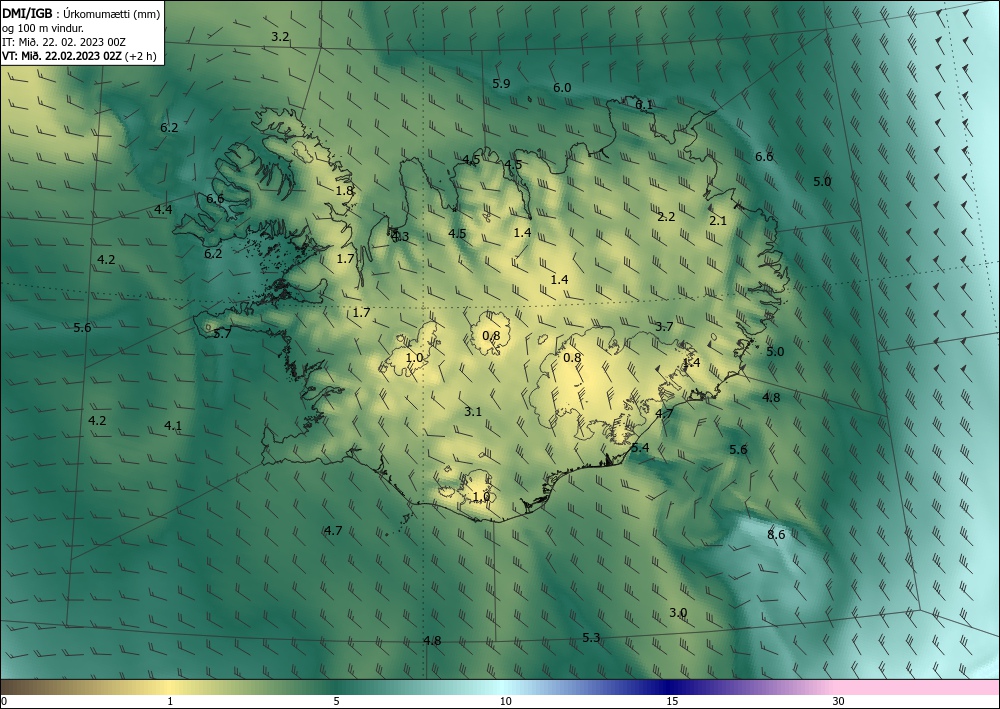Click the 'IT: Mið. 22. 02. 2023 00Z' line
The image size is (1000, 709).
pyautogui.click(x=64, y=42)
